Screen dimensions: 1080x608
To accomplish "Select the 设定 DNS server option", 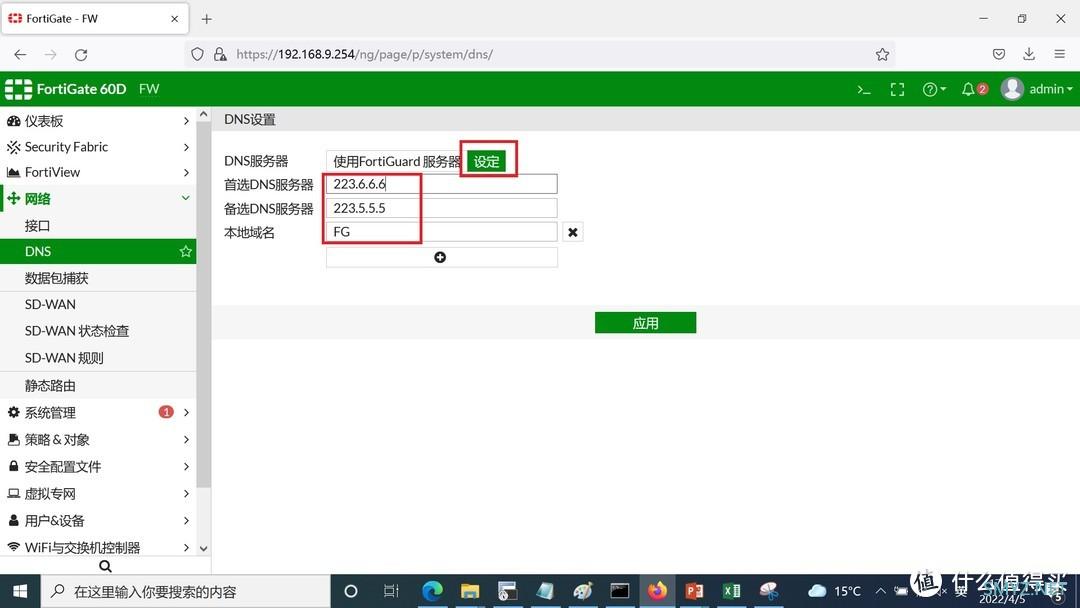I will click(486, 161).
